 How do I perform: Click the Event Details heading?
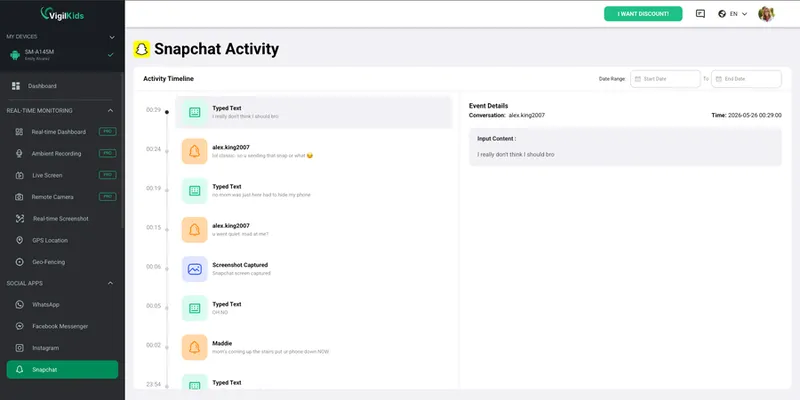(488, 106)
